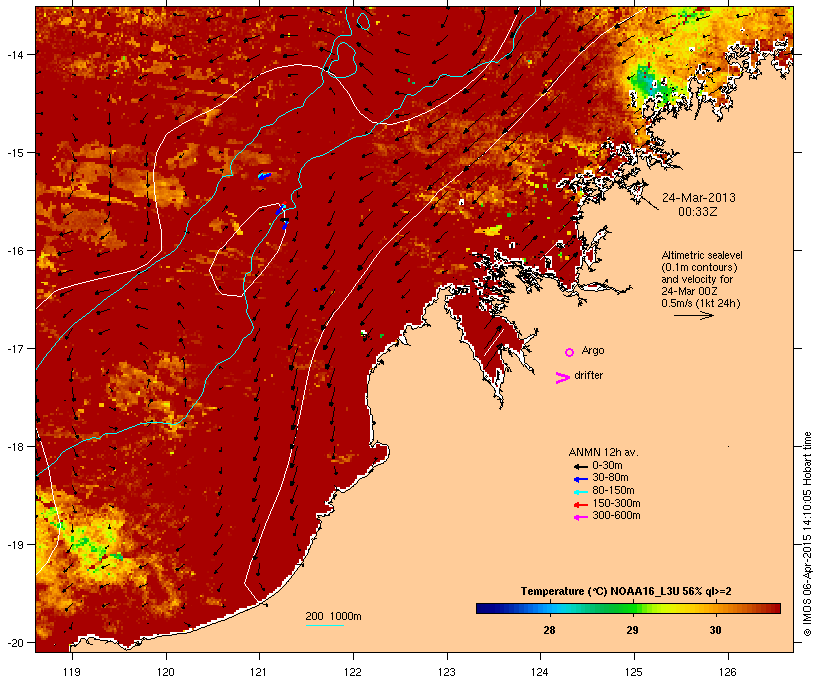820x680 pixels.
Task: Click the longitude label 126
Action: pos(728,672)
